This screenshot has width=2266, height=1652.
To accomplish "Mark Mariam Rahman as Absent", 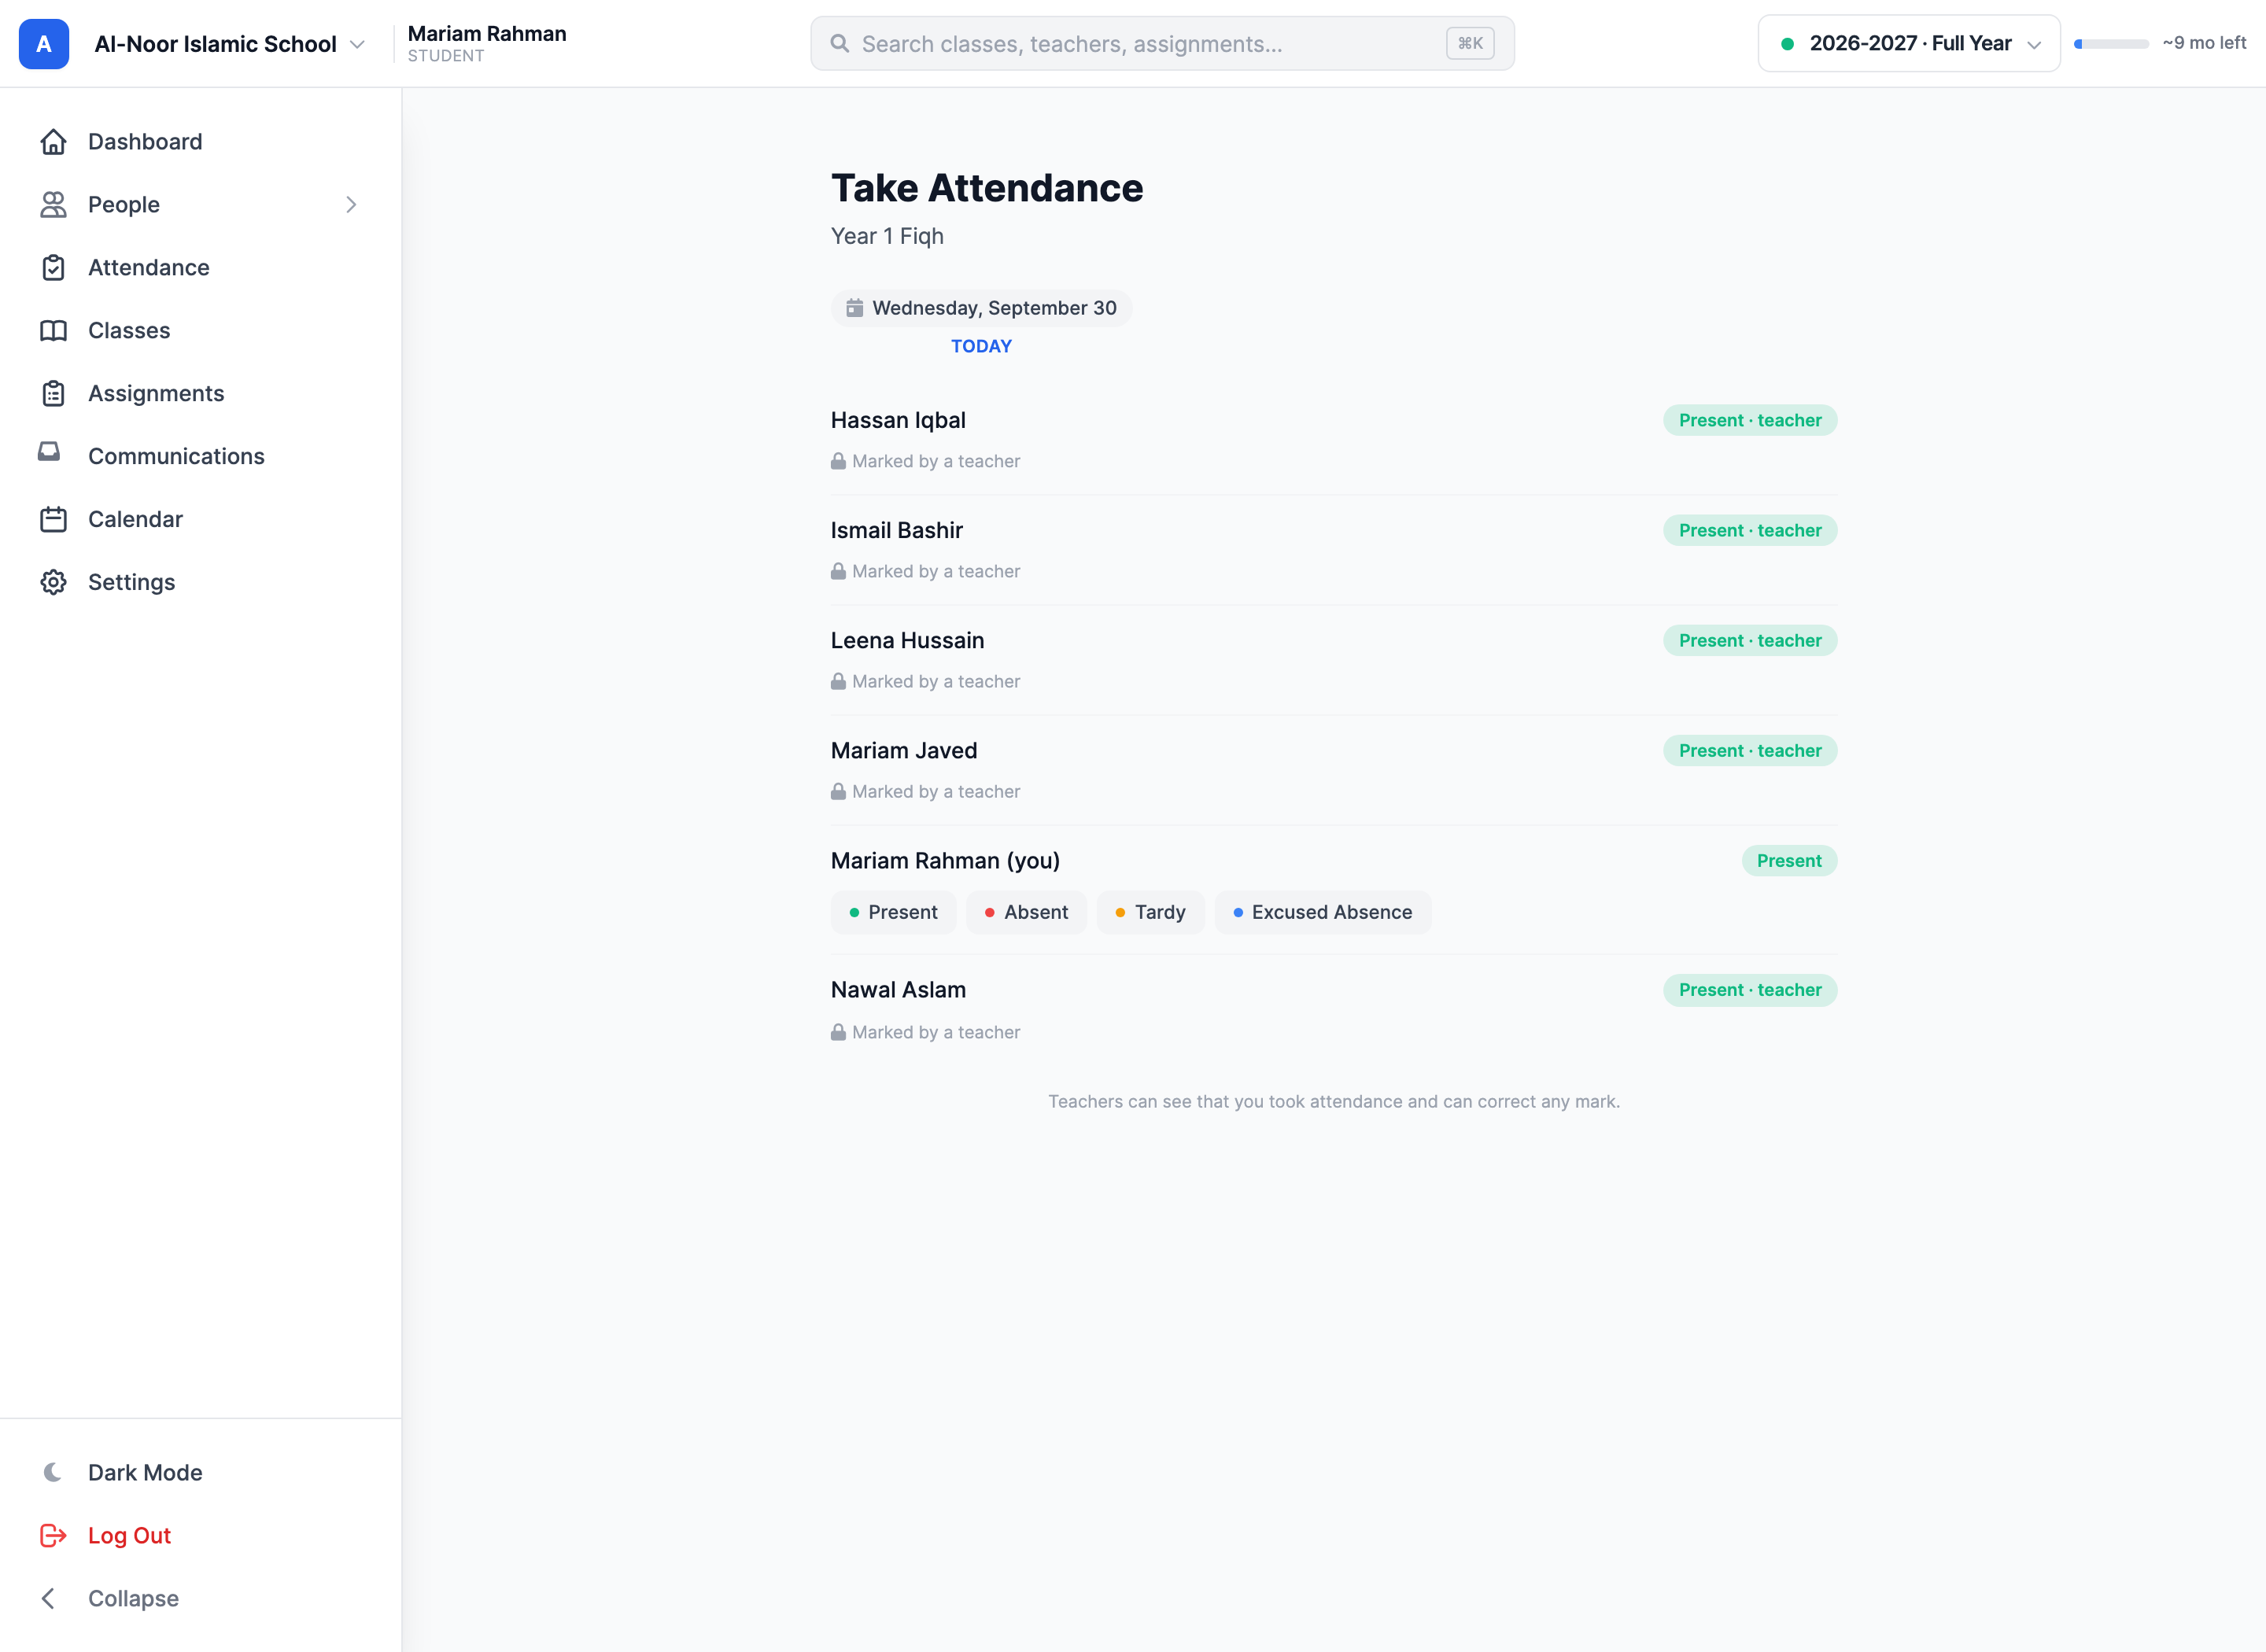I will click(x=1026, y=912).
